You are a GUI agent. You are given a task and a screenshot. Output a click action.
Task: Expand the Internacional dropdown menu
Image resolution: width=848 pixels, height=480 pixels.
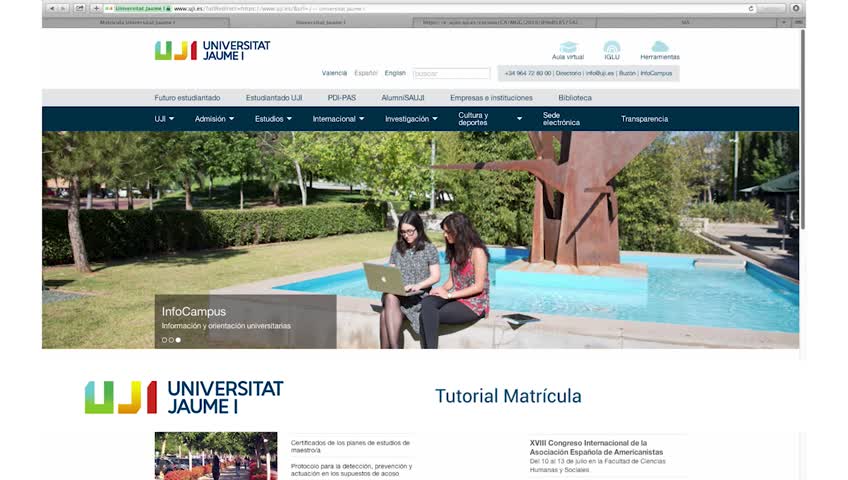338,119
